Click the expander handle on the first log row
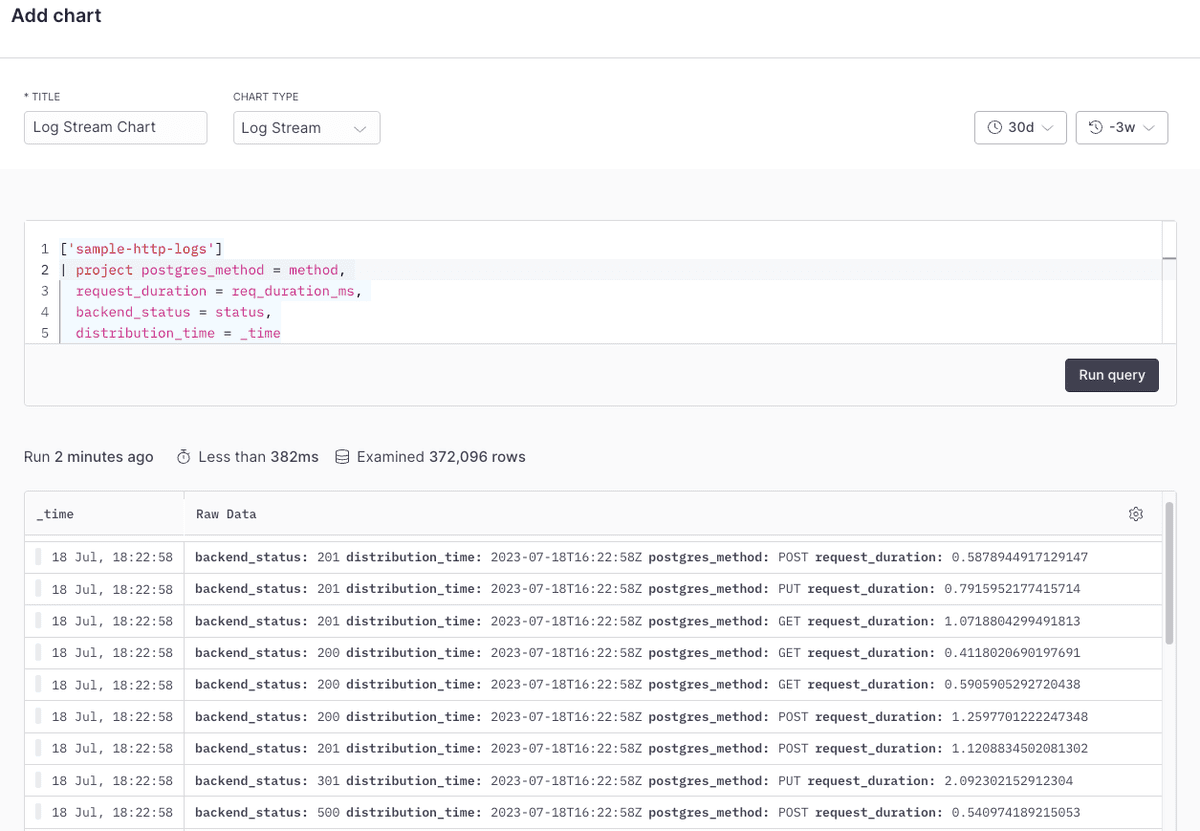 (37, 557)
